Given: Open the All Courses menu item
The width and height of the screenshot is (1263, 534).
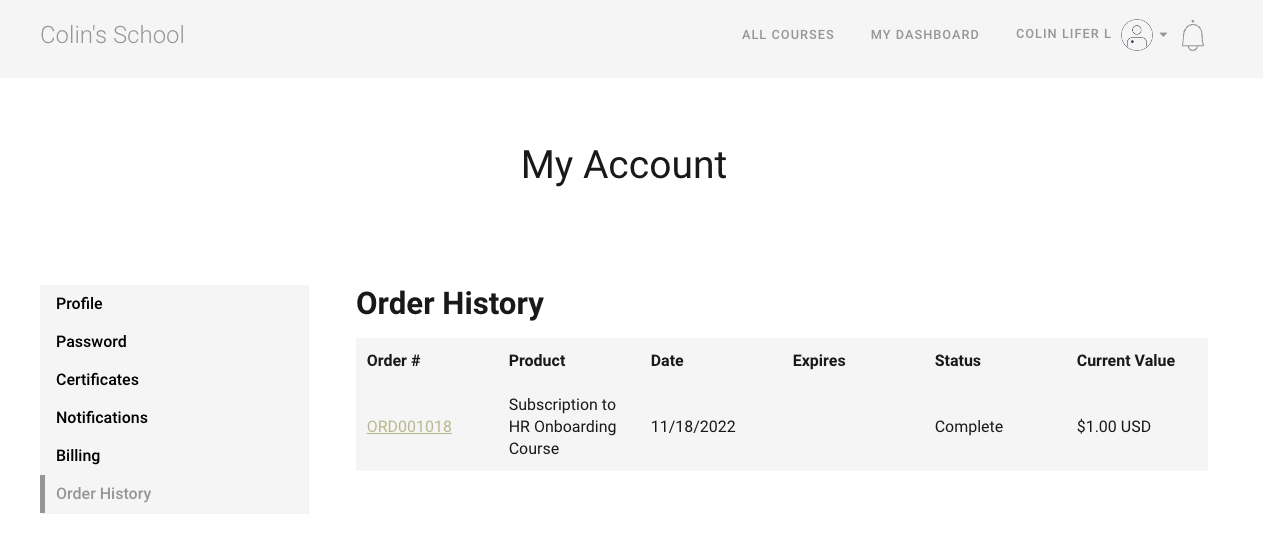Looking at the screenshot, I should click(x=787, y=35).
